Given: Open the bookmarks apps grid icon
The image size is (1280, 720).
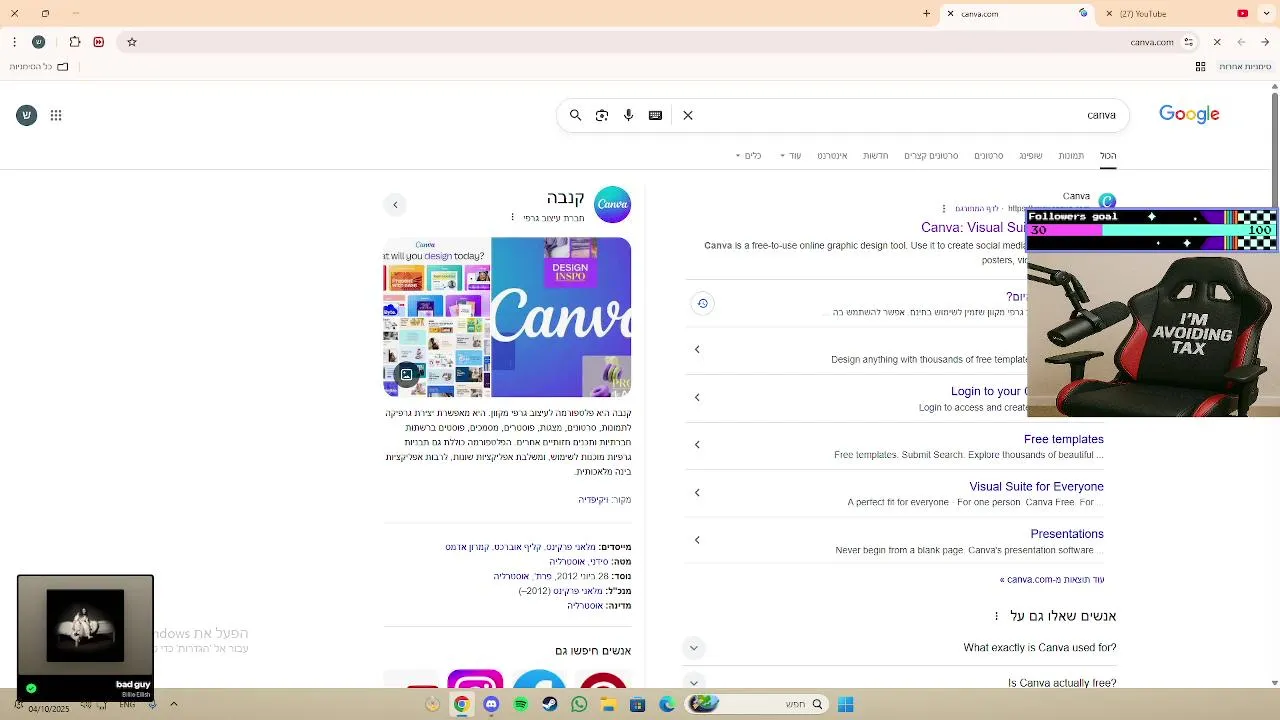Looking at the screenshot, I should click(1200, 67).
